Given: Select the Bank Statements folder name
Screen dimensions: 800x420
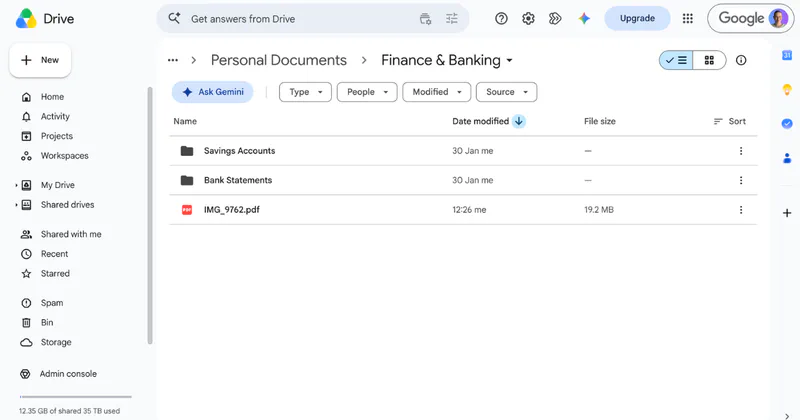Looking at the screenshot, I should pyautogui.click(x=238, y=180).
